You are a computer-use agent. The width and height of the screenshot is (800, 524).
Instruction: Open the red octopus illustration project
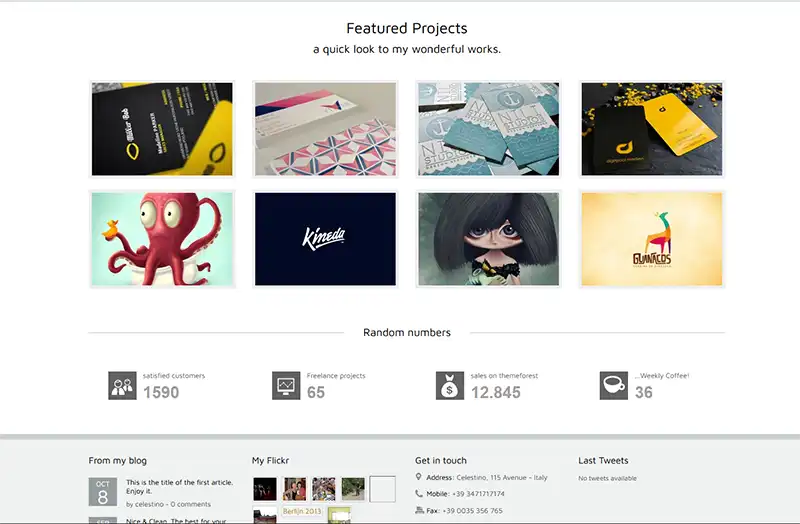pos(162,239)
